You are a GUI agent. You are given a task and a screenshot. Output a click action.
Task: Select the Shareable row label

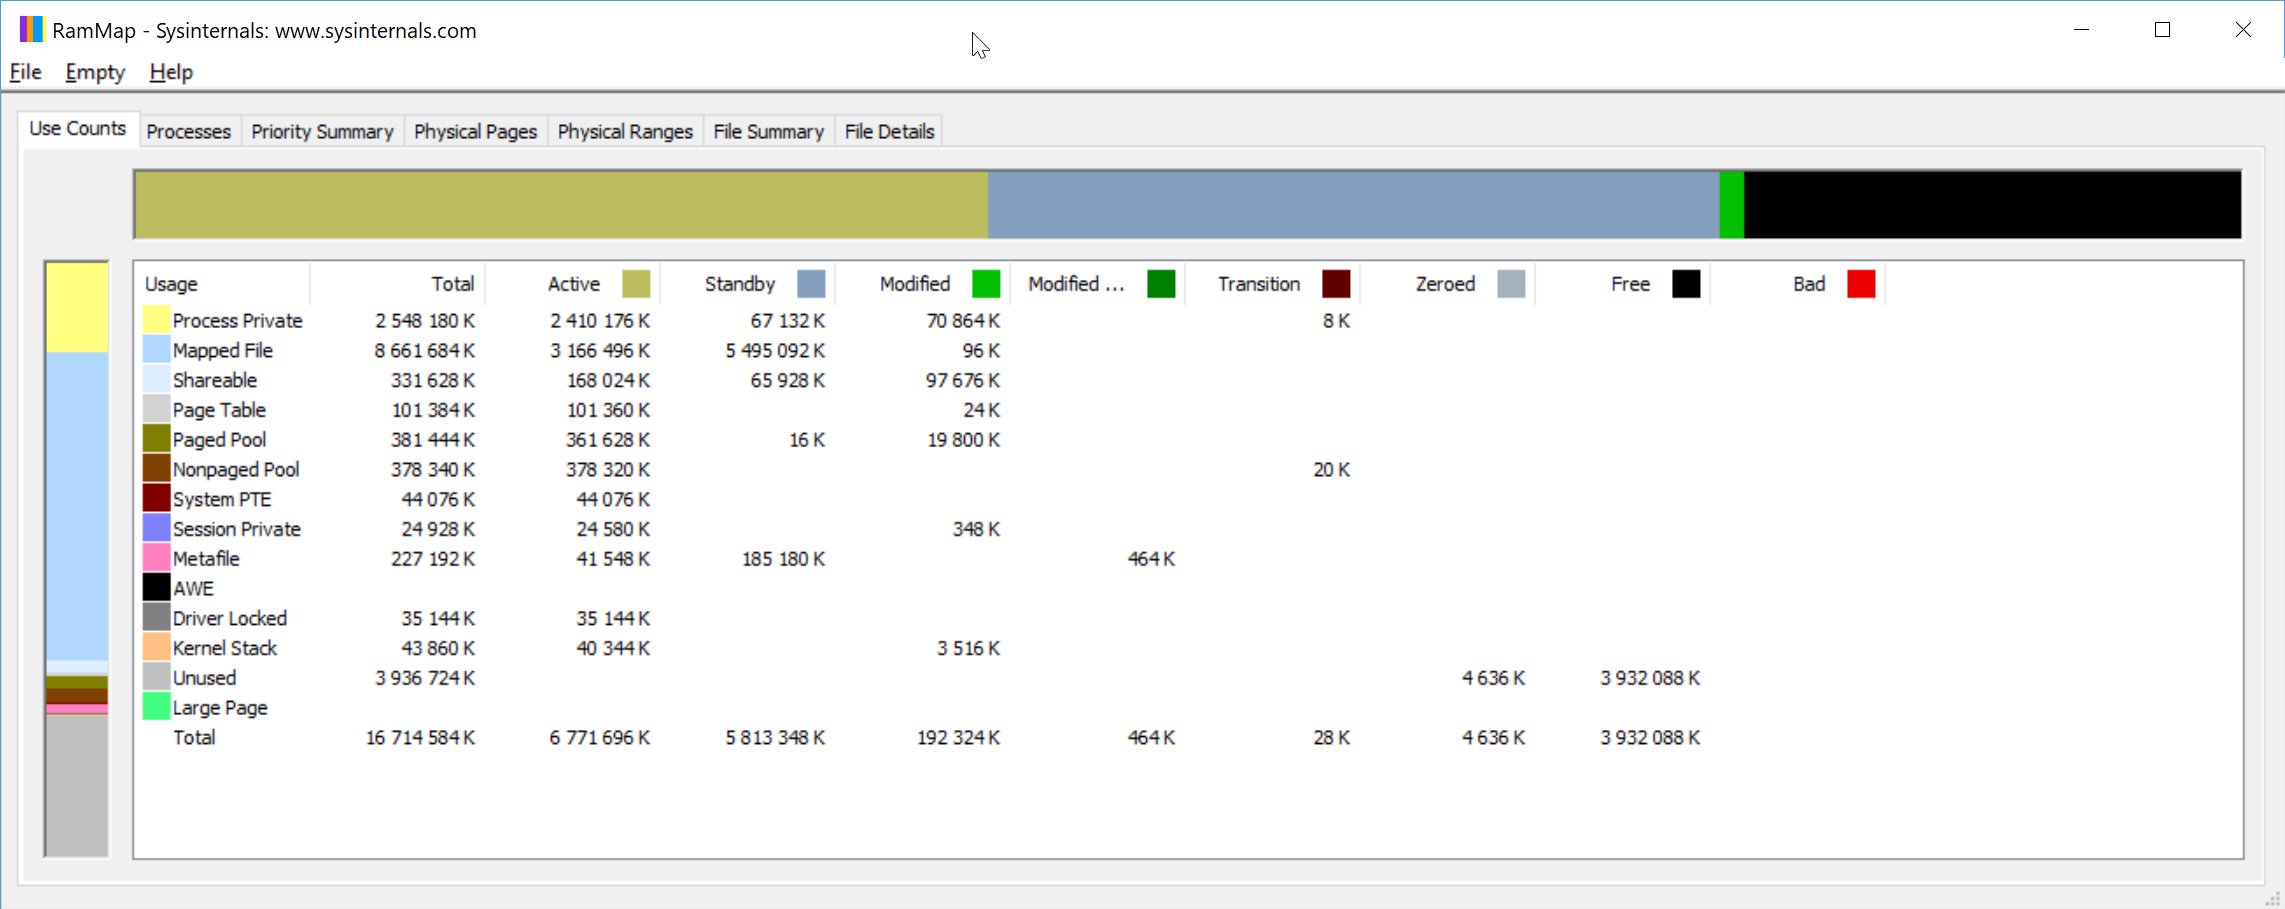214,380
